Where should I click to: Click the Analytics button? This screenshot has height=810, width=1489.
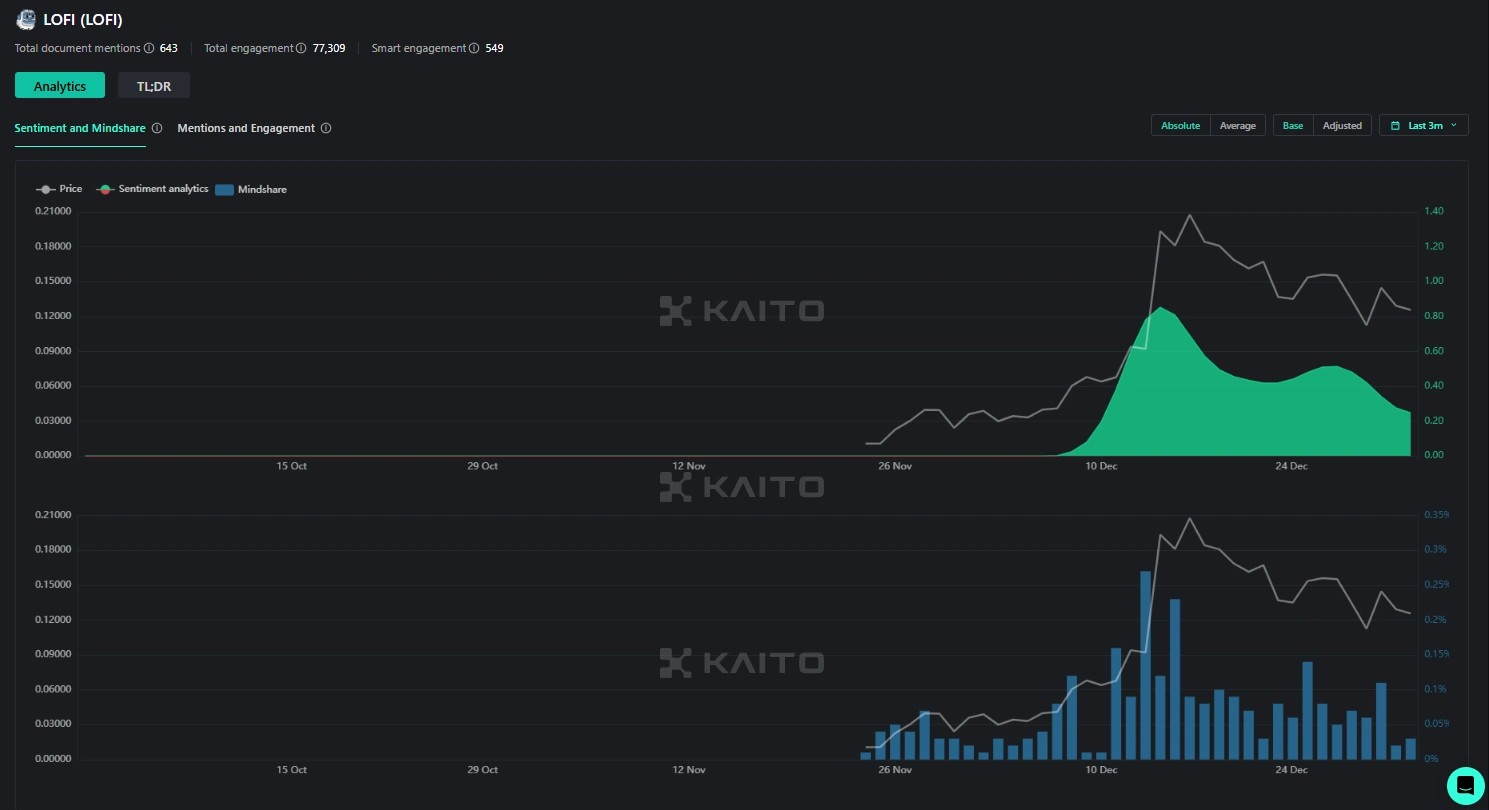[60, 86]
